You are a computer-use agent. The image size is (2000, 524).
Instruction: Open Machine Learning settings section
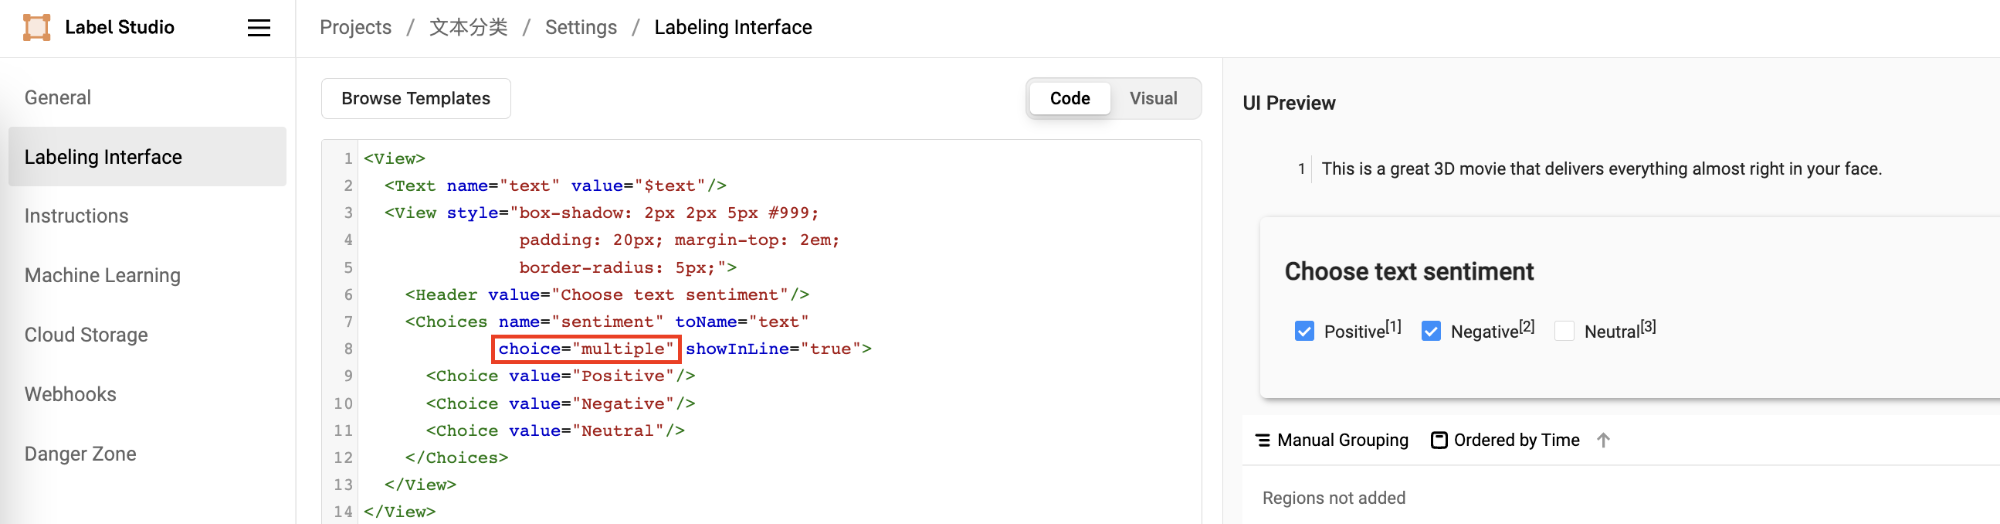click(147, 275)
